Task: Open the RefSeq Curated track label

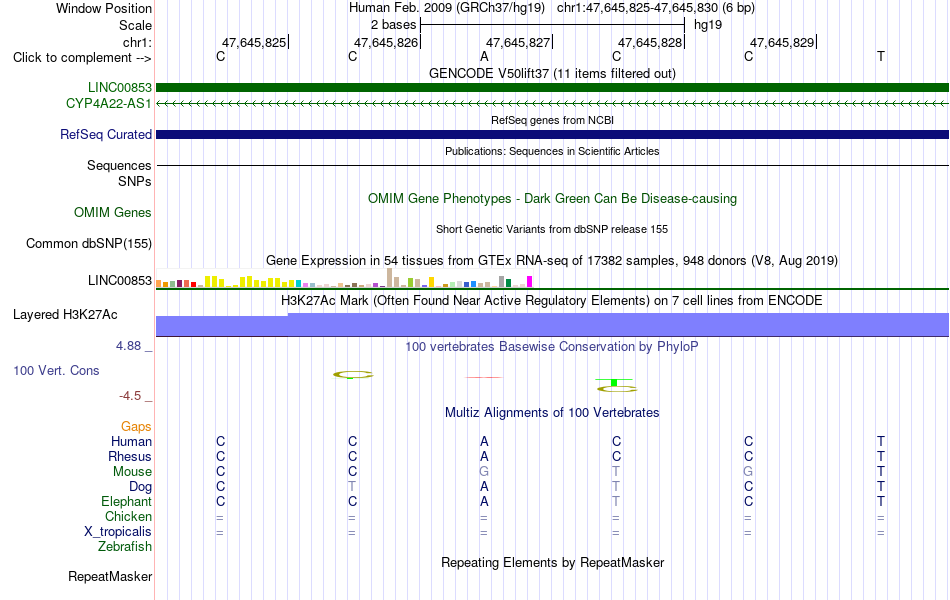Action: point(106,135)
